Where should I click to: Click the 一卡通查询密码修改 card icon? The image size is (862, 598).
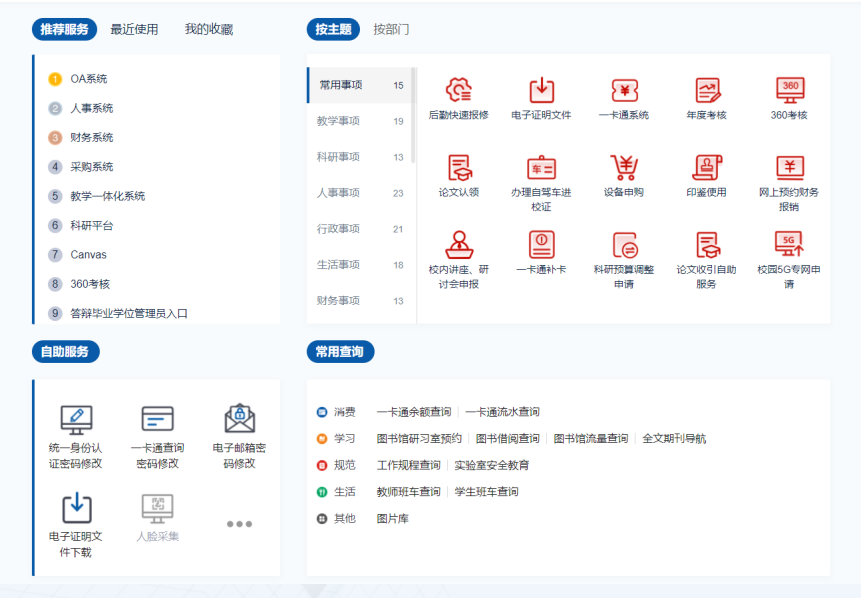pos(158,420)
